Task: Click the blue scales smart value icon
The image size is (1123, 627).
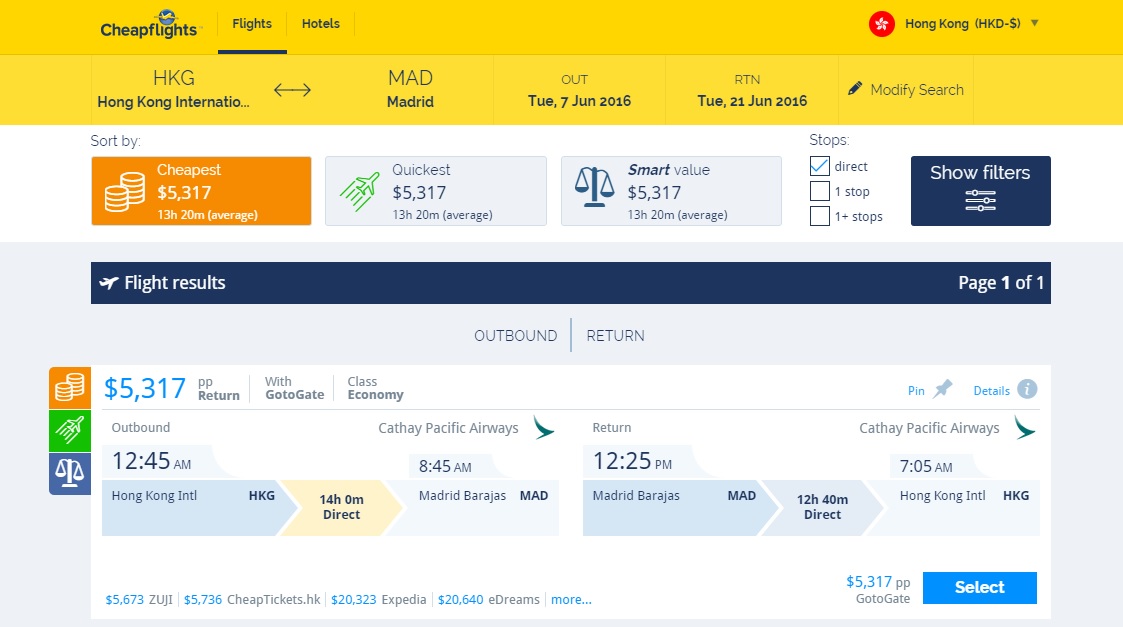Action: (69, 473)
